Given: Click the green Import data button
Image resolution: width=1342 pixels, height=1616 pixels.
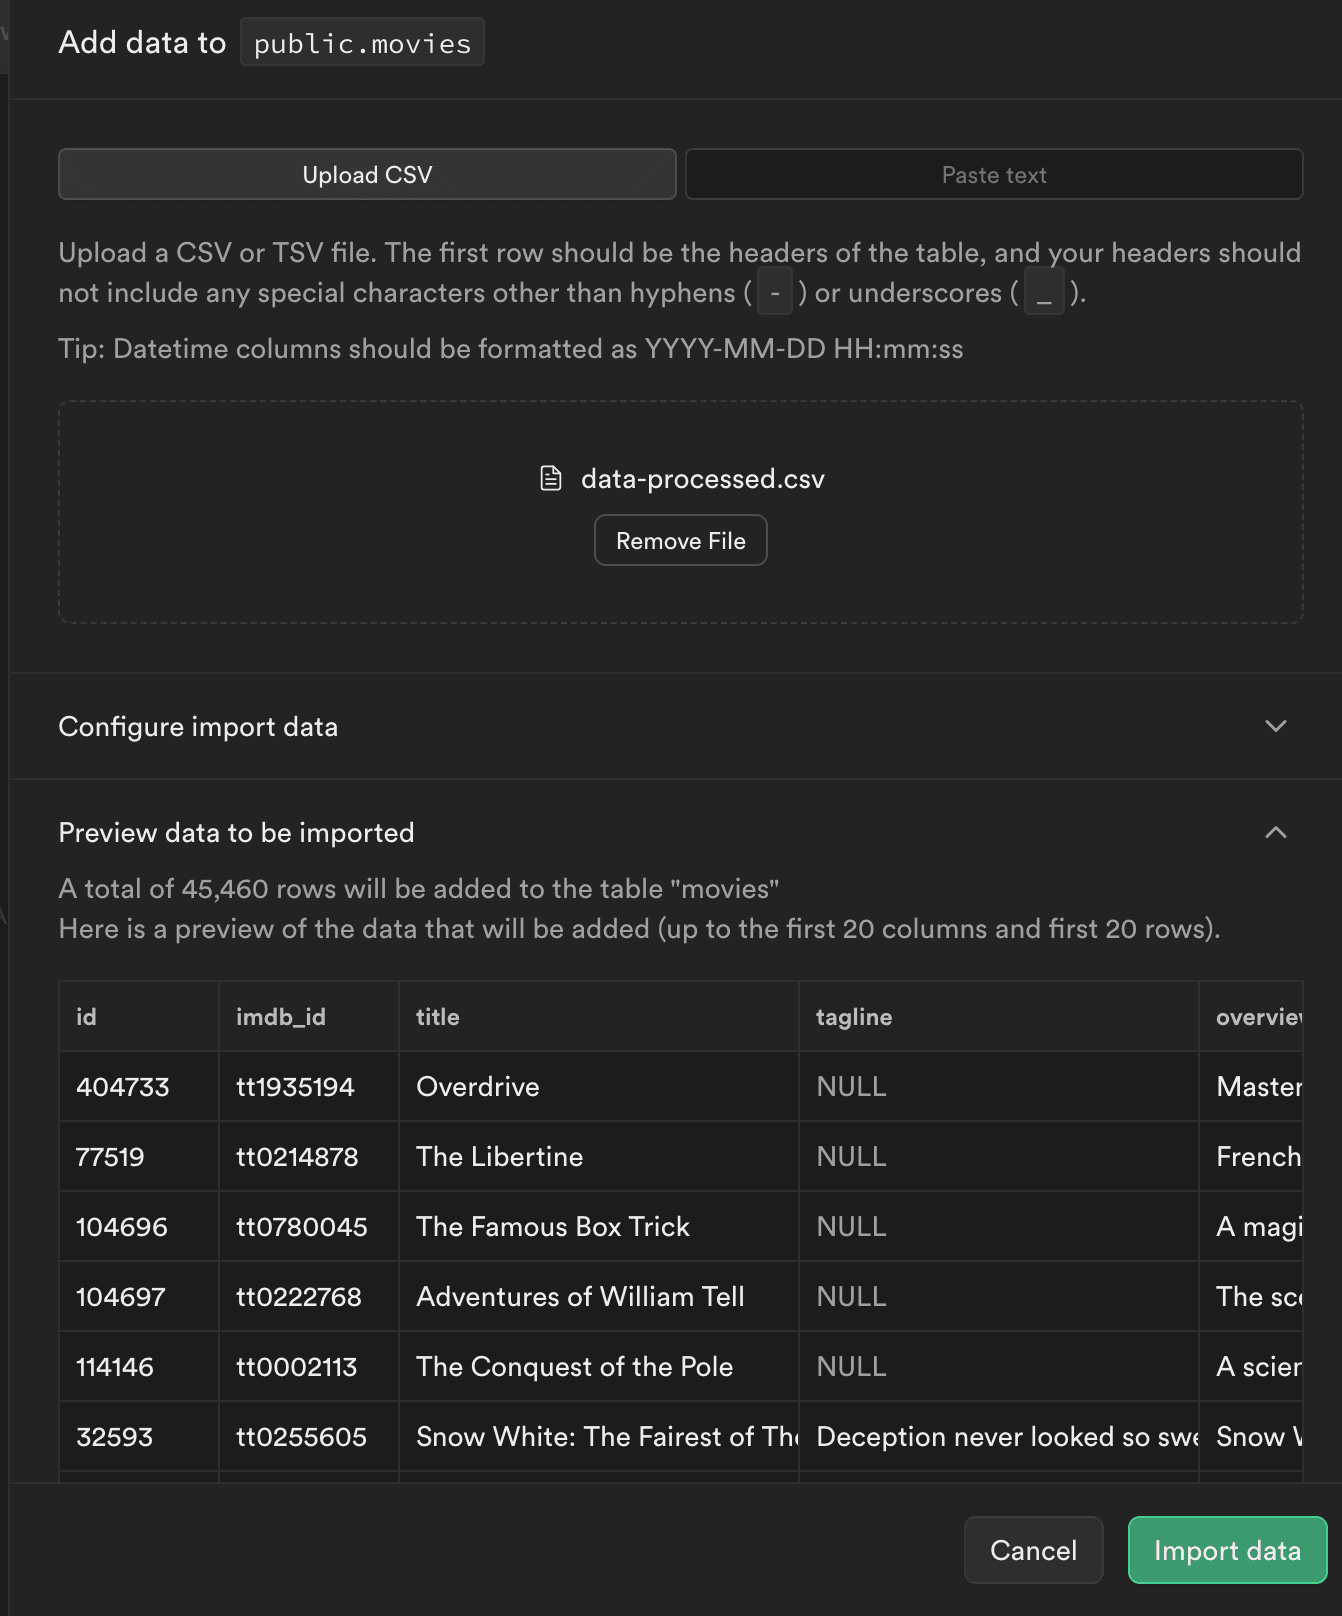Looking at the screenshot, I should [1226, 1550].
